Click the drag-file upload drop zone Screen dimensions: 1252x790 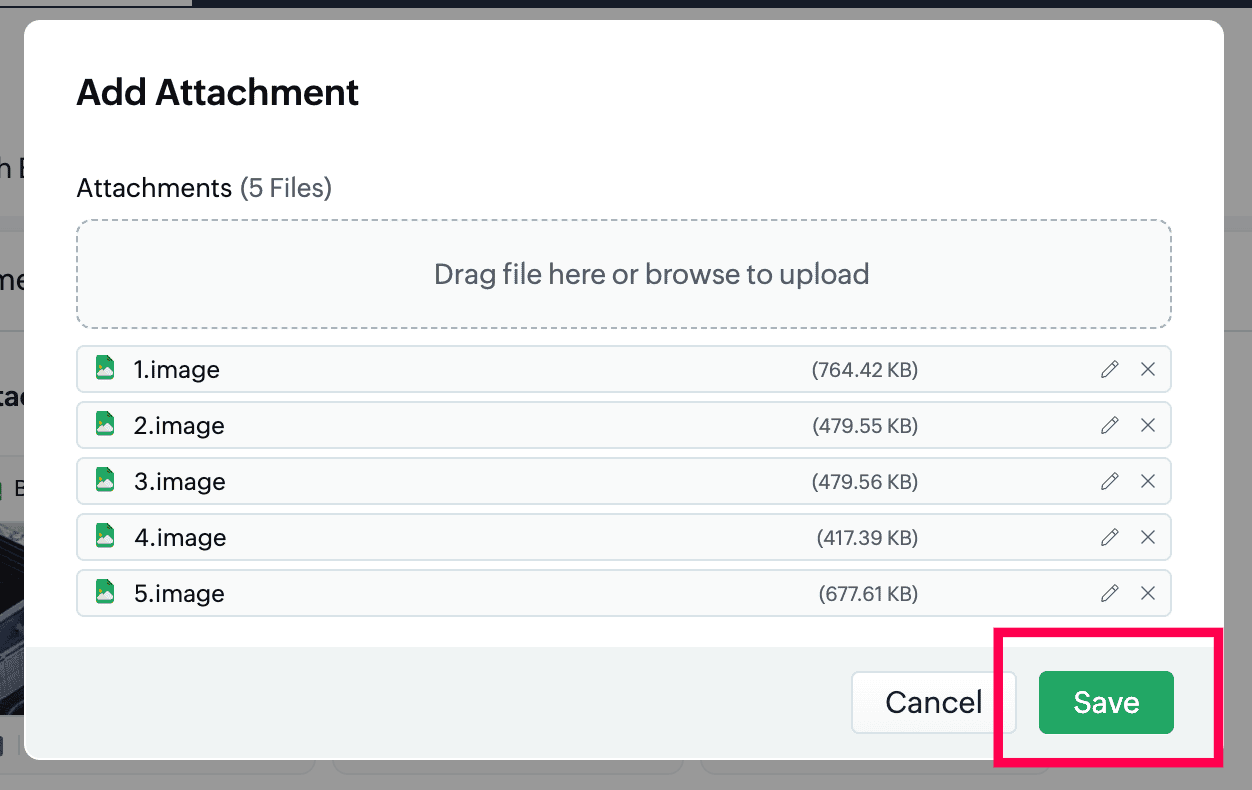623,274
